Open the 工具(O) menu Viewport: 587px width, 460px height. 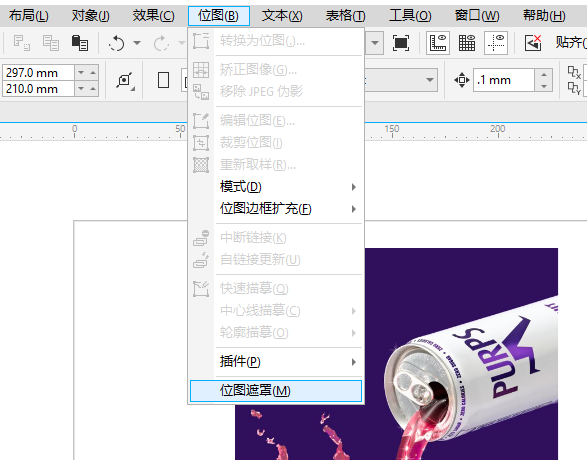410,16
